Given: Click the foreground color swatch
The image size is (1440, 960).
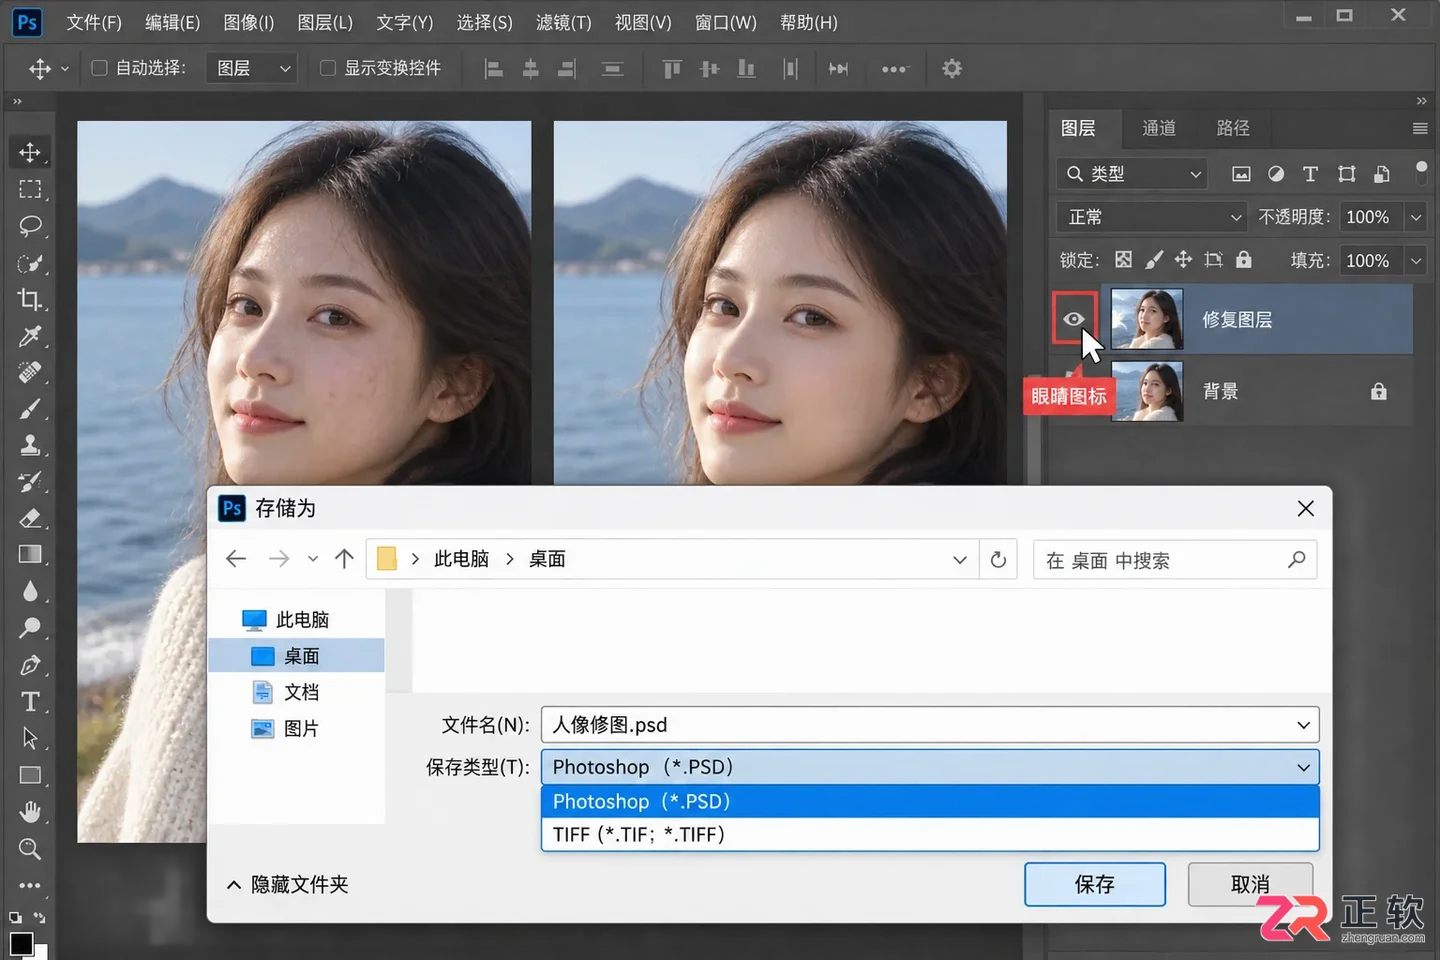Looking at the screenshot, I should pos(20,943).
